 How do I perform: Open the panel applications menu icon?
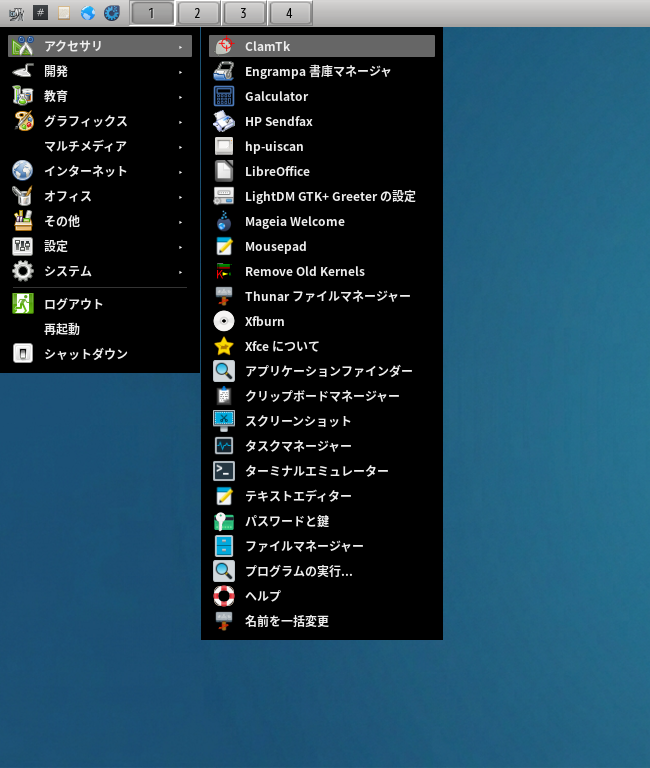(x=16, y=13)
